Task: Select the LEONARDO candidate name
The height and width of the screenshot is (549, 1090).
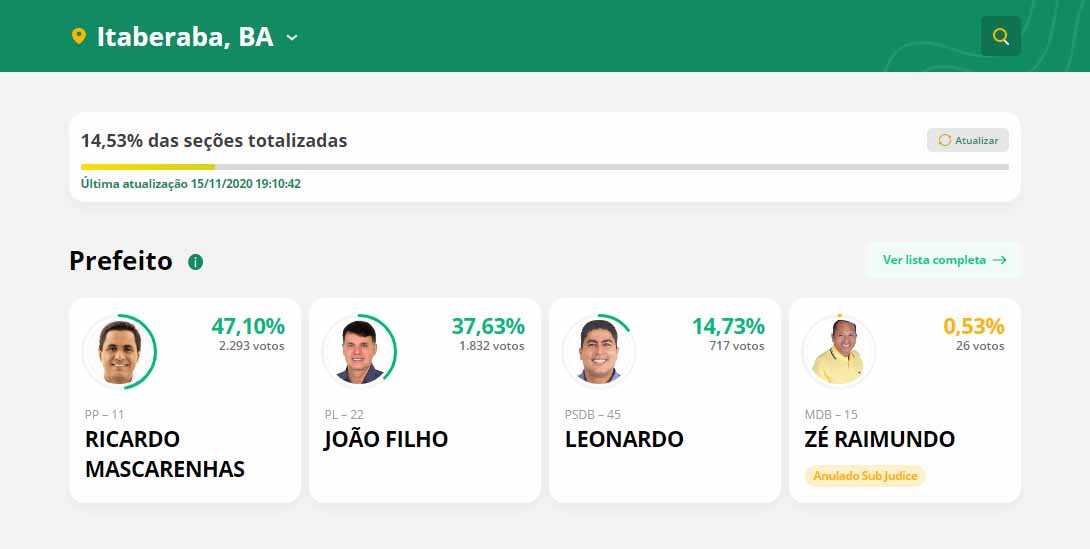Action: point(624,439)
